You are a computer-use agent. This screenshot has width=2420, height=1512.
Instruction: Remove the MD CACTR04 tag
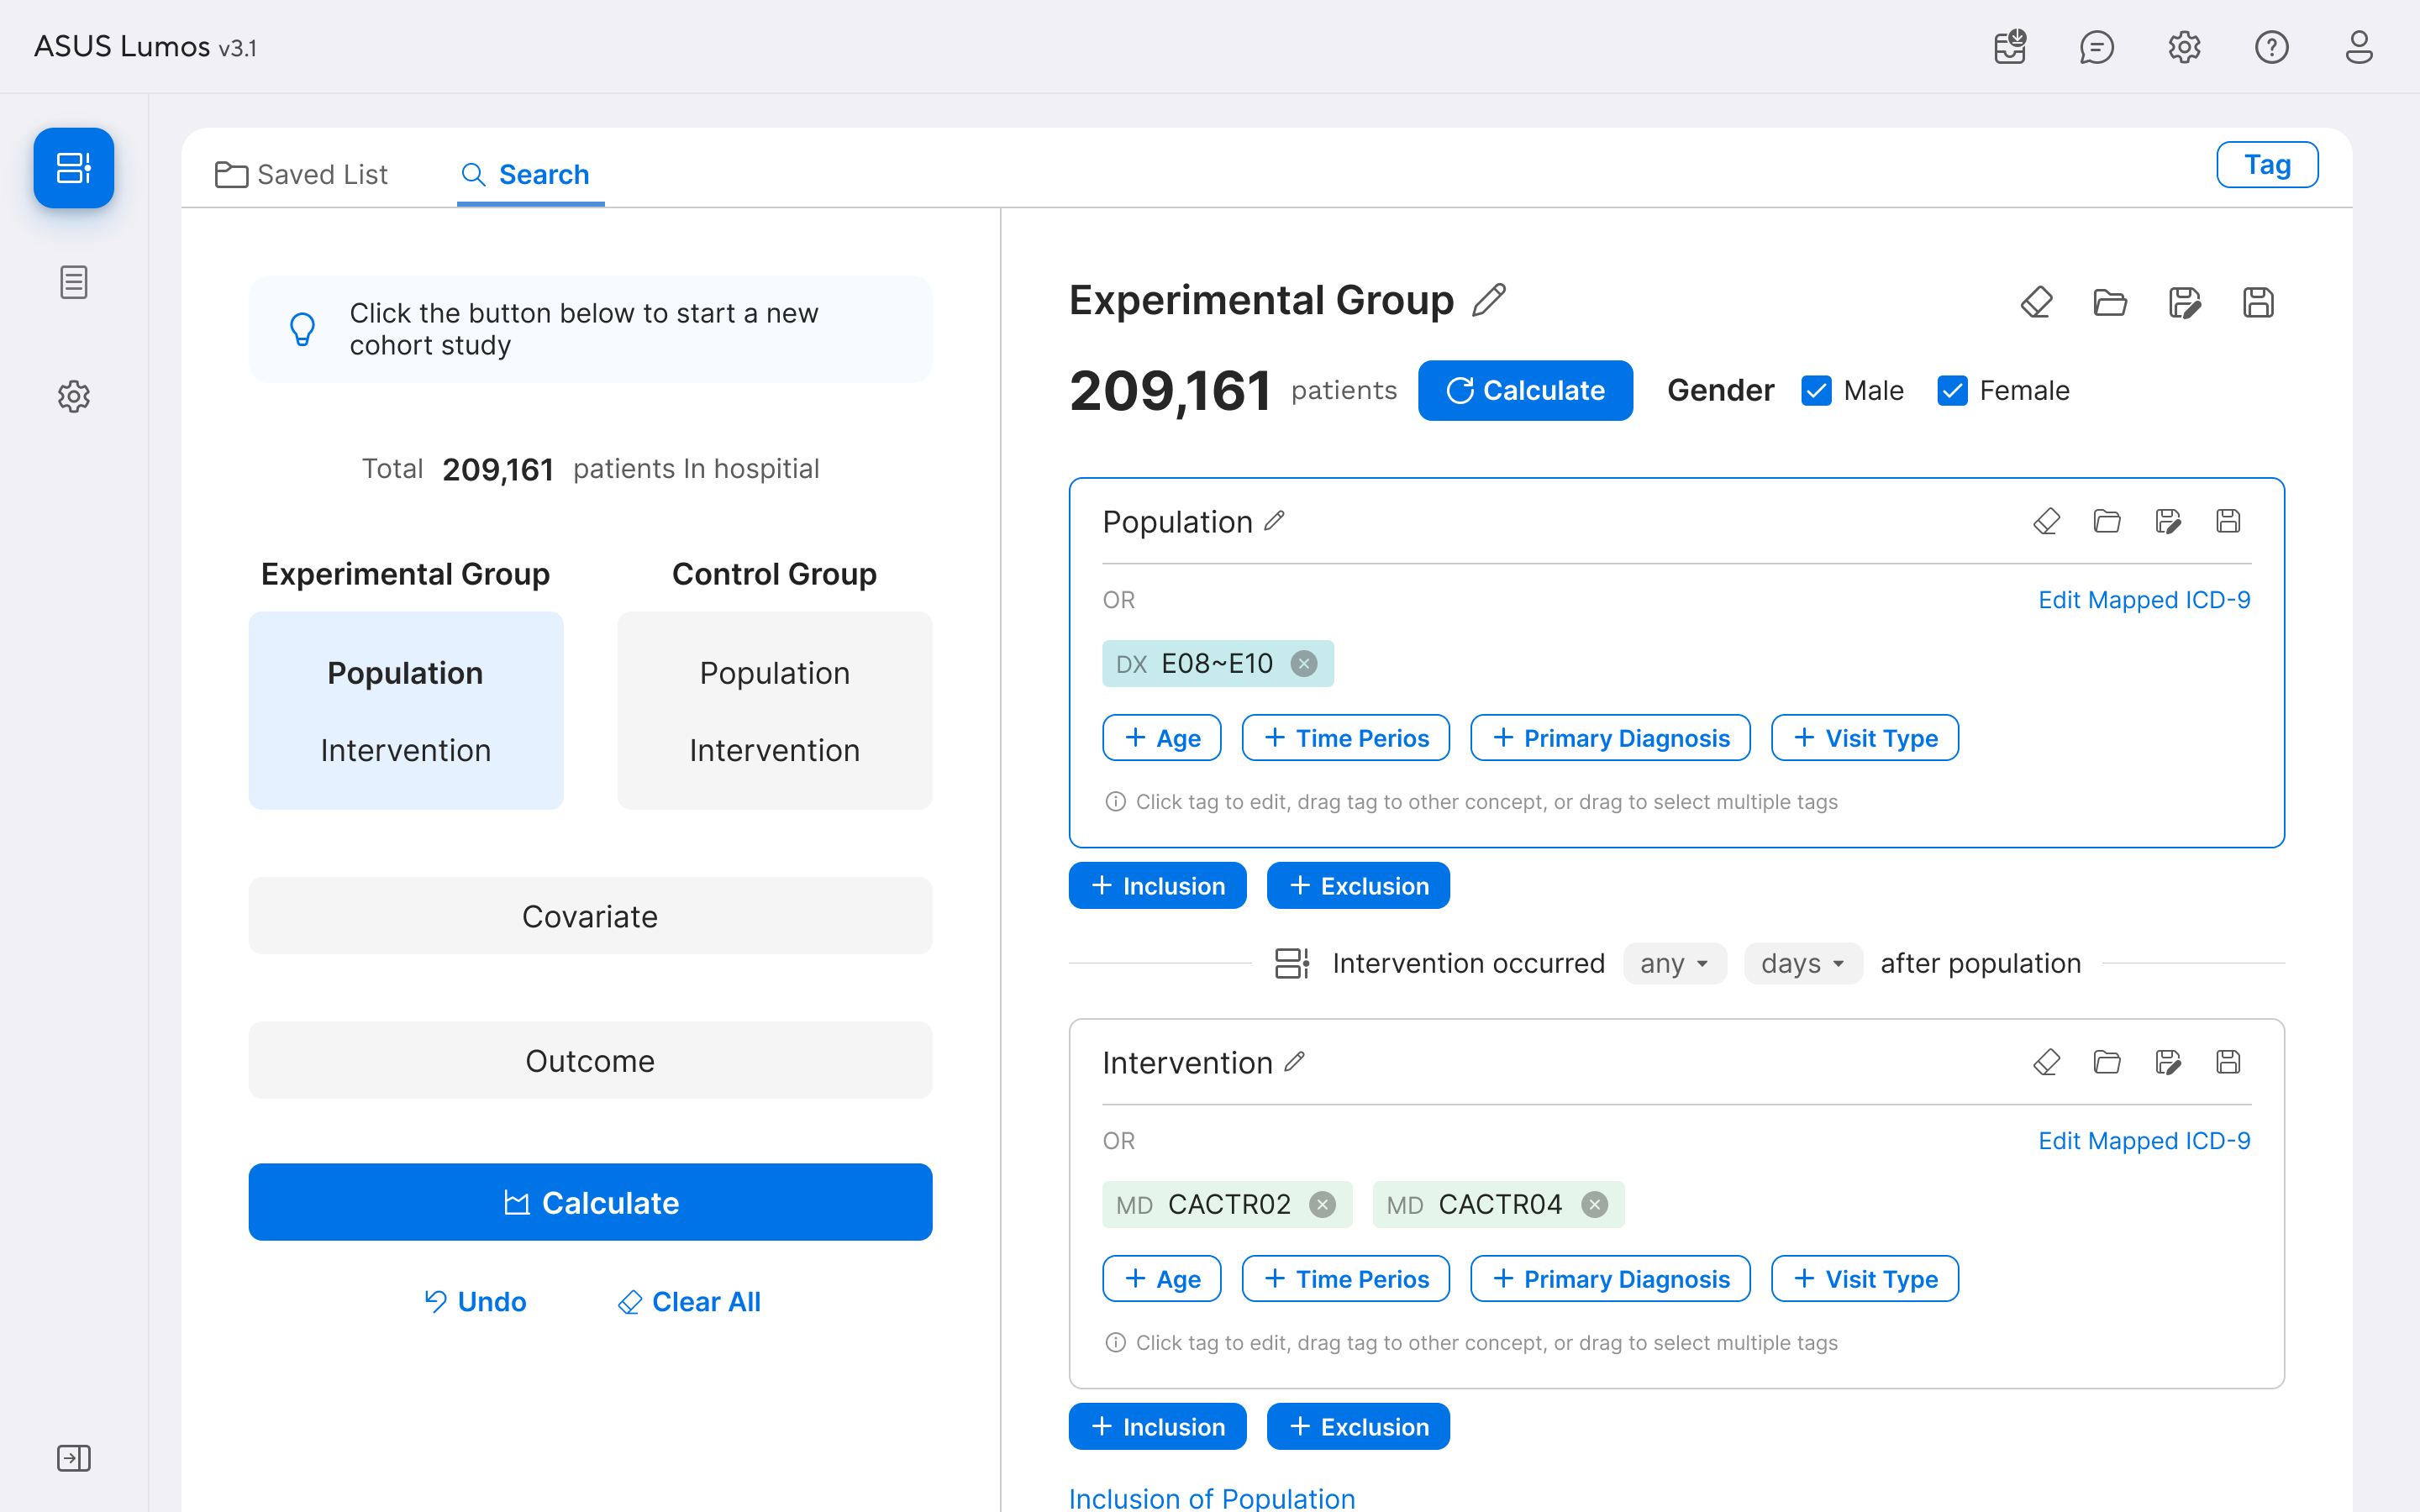click(x=1594, y=1205)
